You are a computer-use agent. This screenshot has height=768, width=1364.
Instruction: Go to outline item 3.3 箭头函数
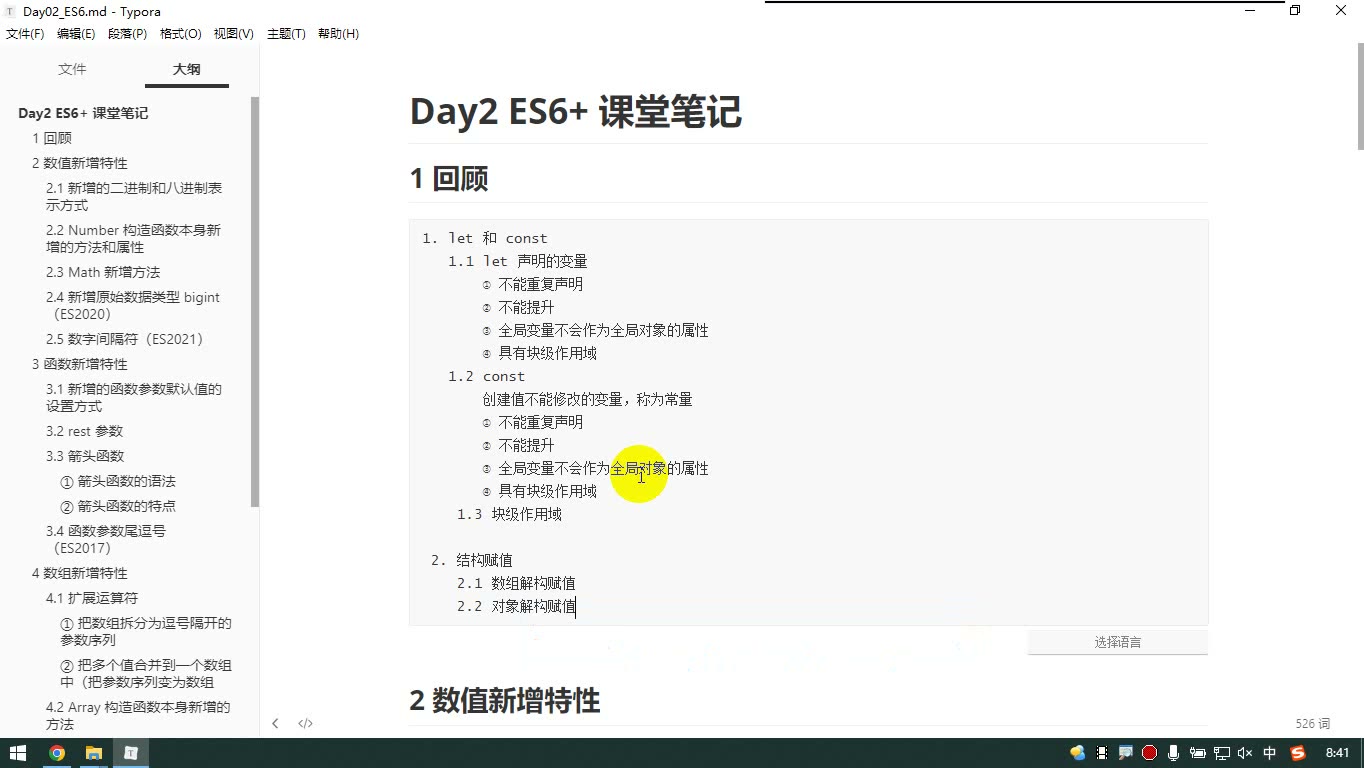pyautogui.click(x=85, y=456)
